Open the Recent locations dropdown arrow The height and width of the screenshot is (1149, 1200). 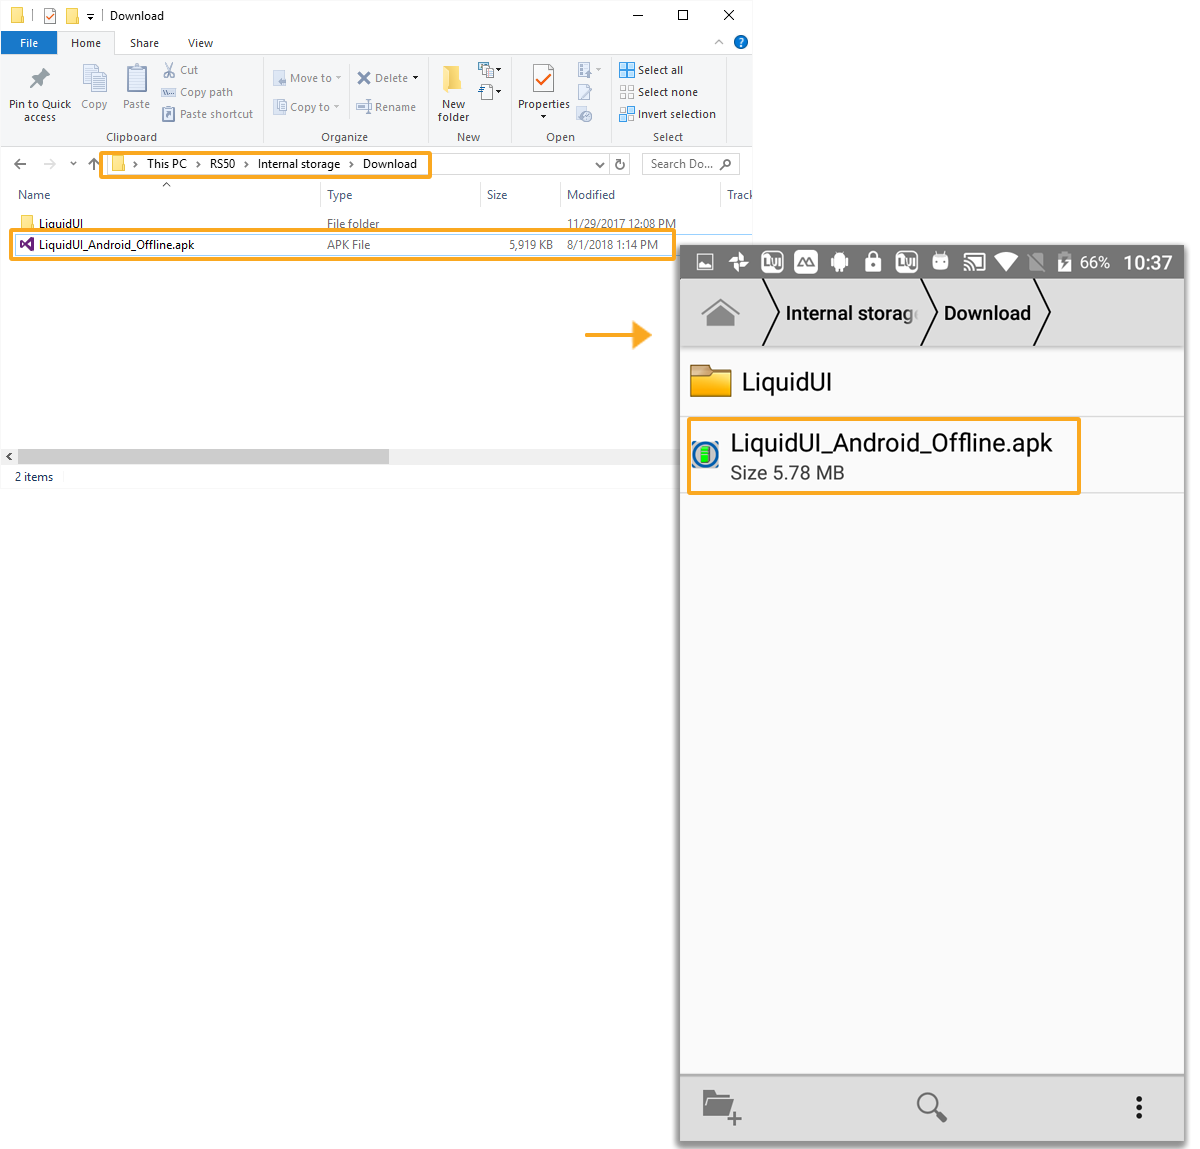click(73, 164)
